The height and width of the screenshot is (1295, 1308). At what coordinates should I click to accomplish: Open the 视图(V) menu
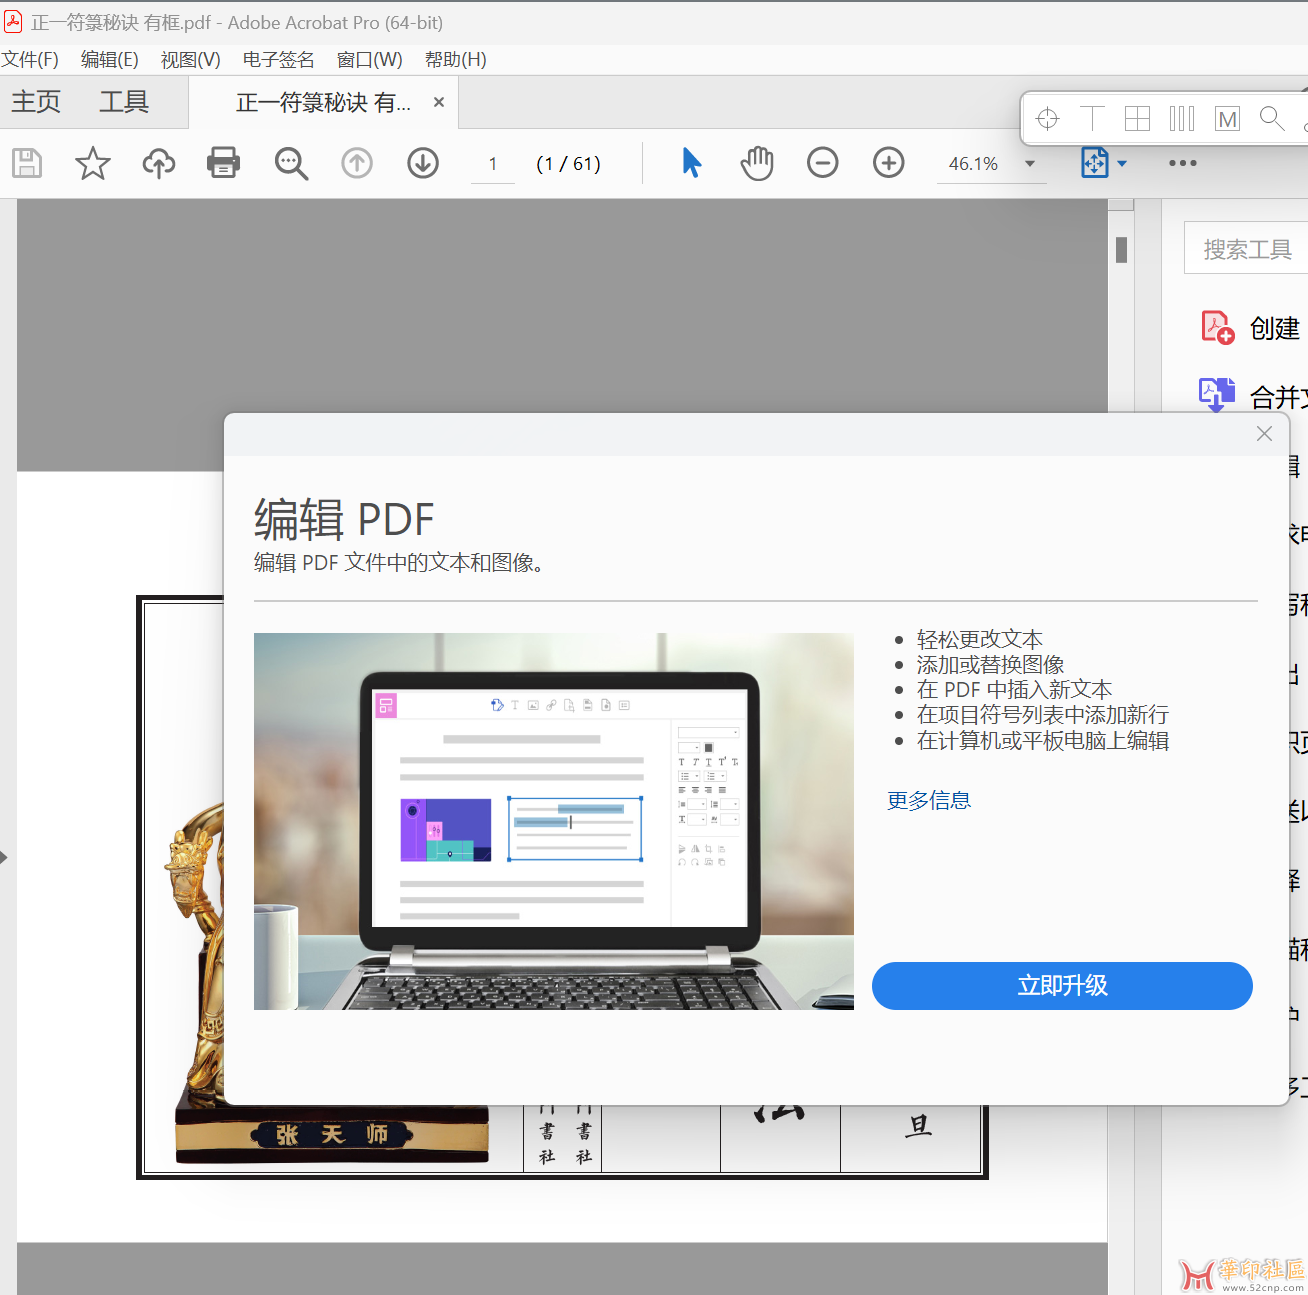(x=191, y=59)
